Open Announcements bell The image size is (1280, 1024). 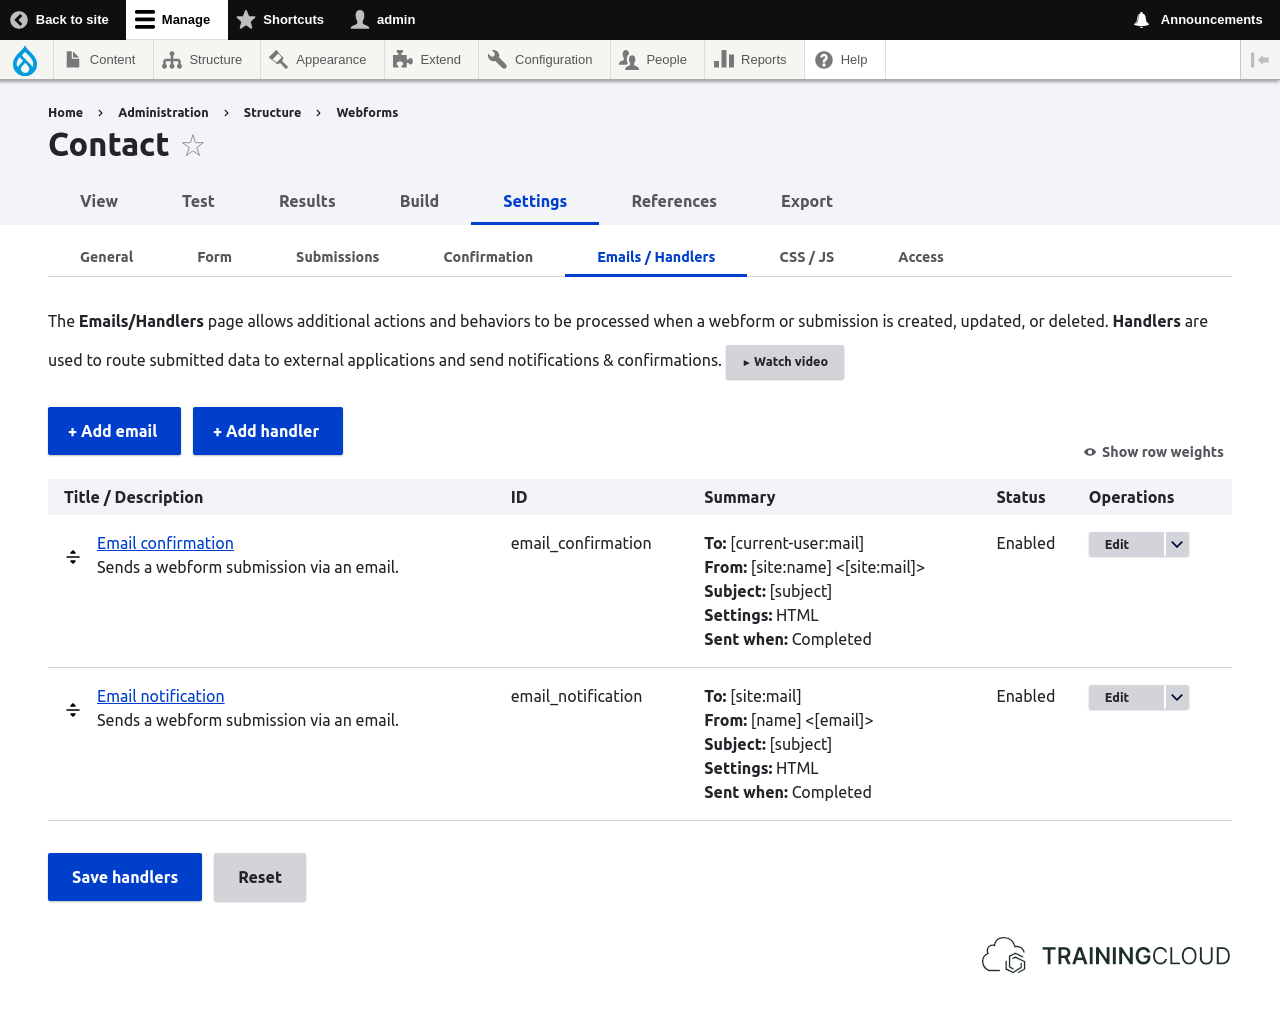tap(1198, 19)
